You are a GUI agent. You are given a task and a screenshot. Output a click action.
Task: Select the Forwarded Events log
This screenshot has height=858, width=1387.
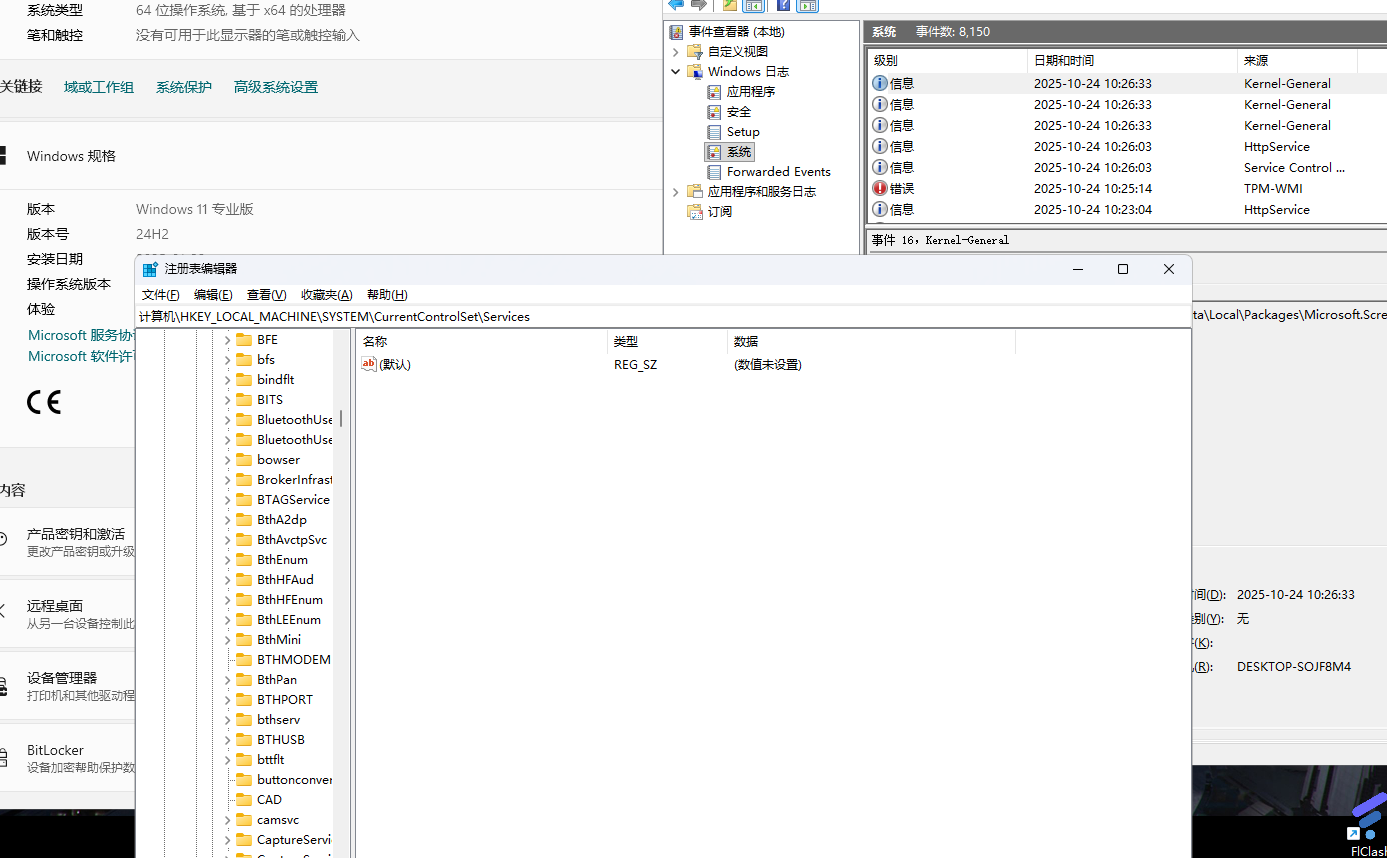coord(778,172)
